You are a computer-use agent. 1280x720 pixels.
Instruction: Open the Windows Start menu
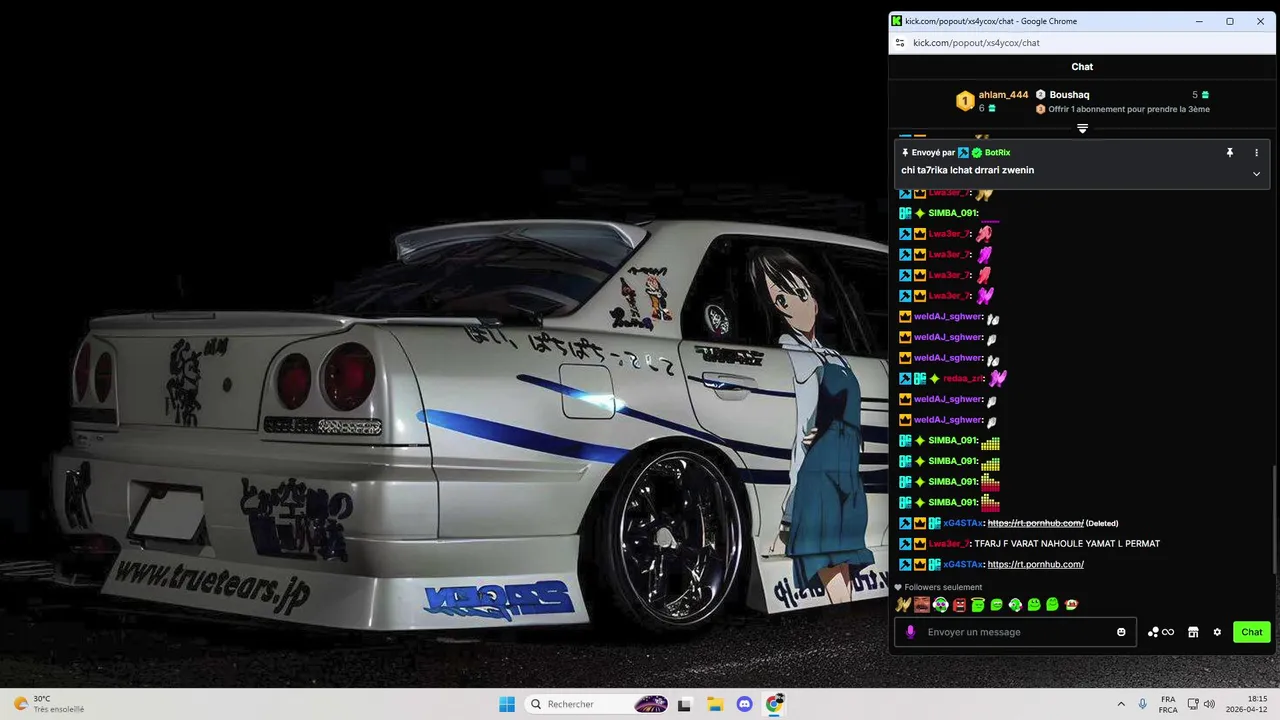507,704
